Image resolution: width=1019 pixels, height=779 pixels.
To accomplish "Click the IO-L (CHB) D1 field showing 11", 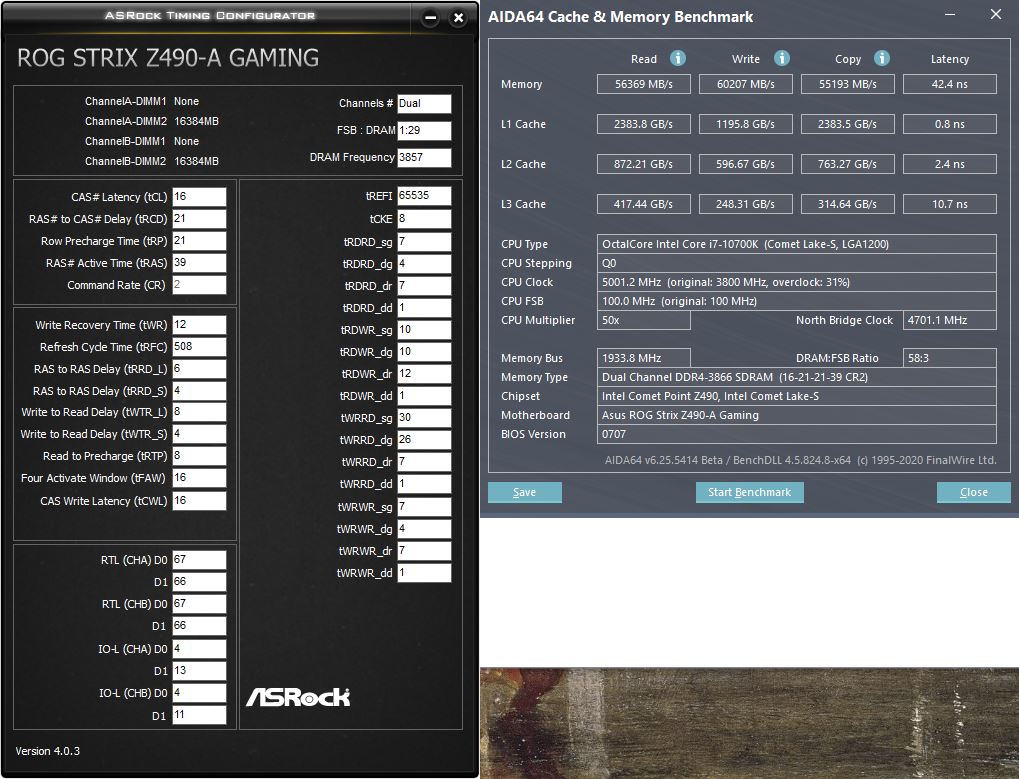I will click(199, 715).
